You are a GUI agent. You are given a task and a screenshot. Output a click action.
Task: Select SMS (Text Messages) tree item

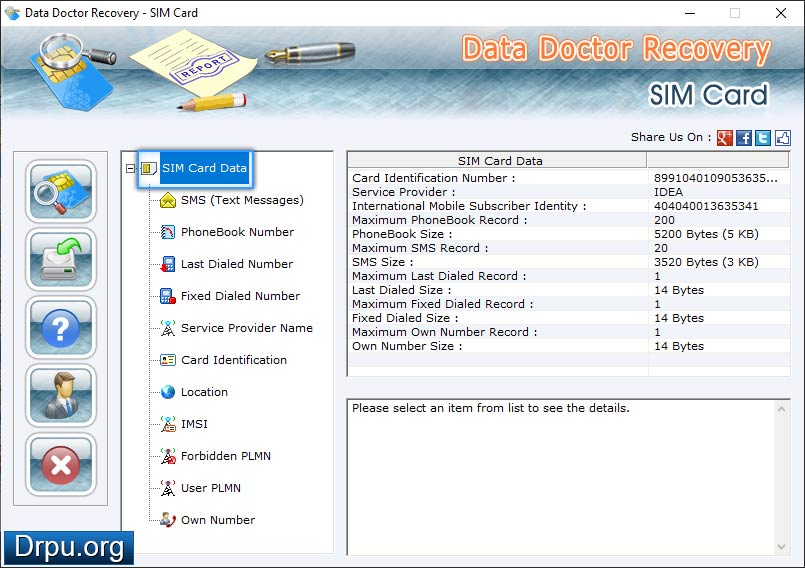[x=242, y=200]
